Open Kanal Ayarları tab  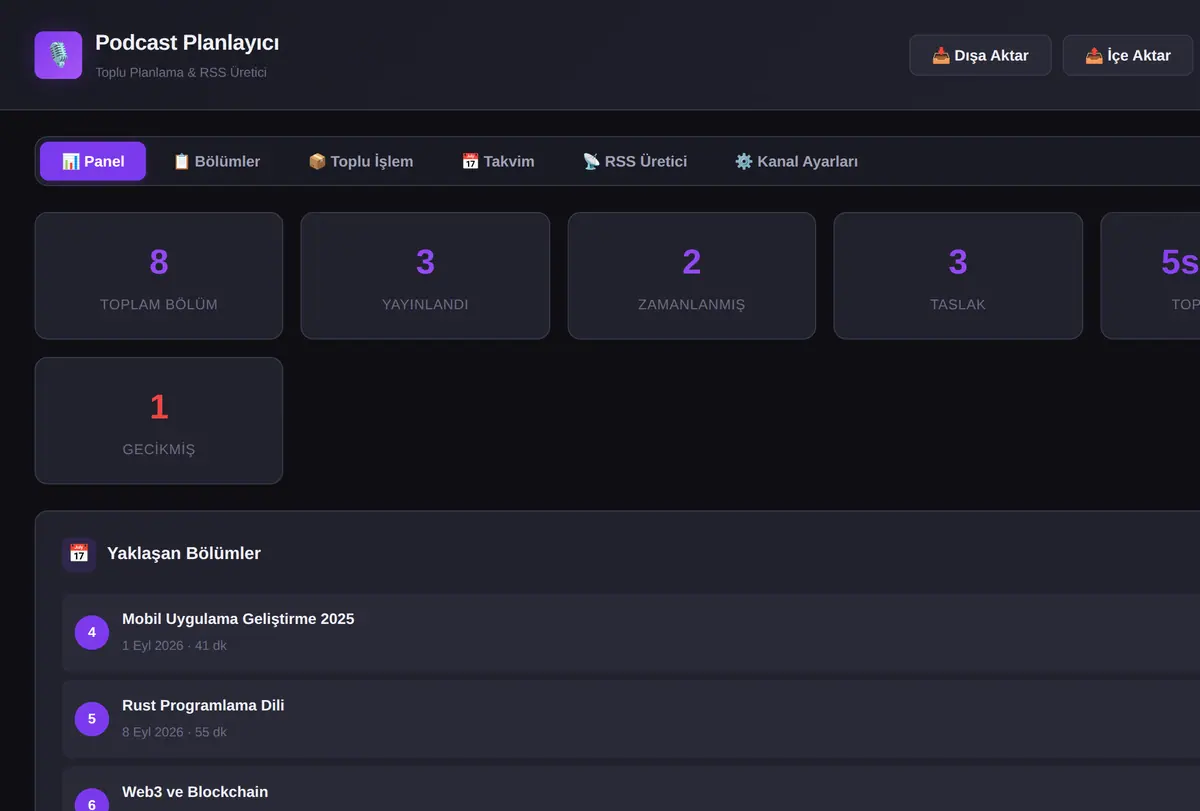796,161
